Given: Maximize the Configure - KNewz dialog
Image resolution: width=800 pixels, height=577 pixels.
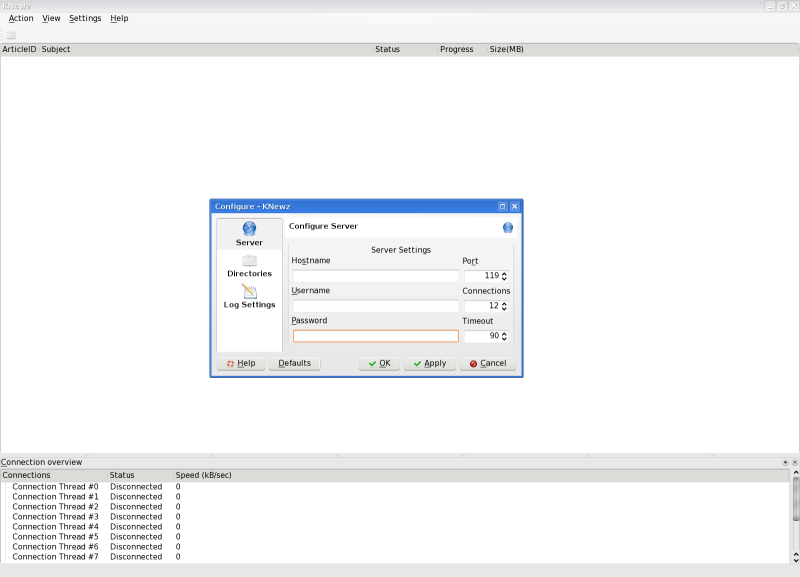Looking at the screenshot, I should (502, 206).
